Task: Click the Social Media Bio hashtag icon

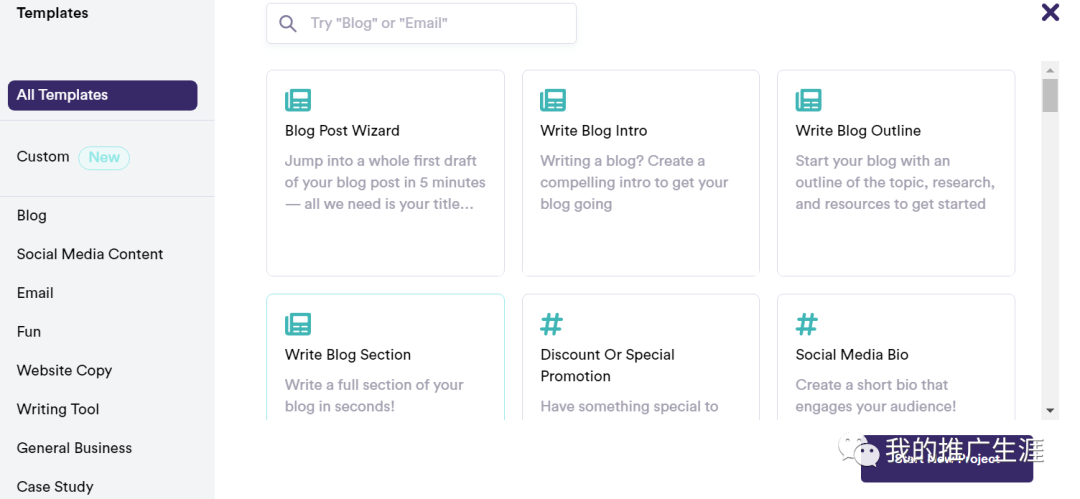Action: (x=807, y=324)
